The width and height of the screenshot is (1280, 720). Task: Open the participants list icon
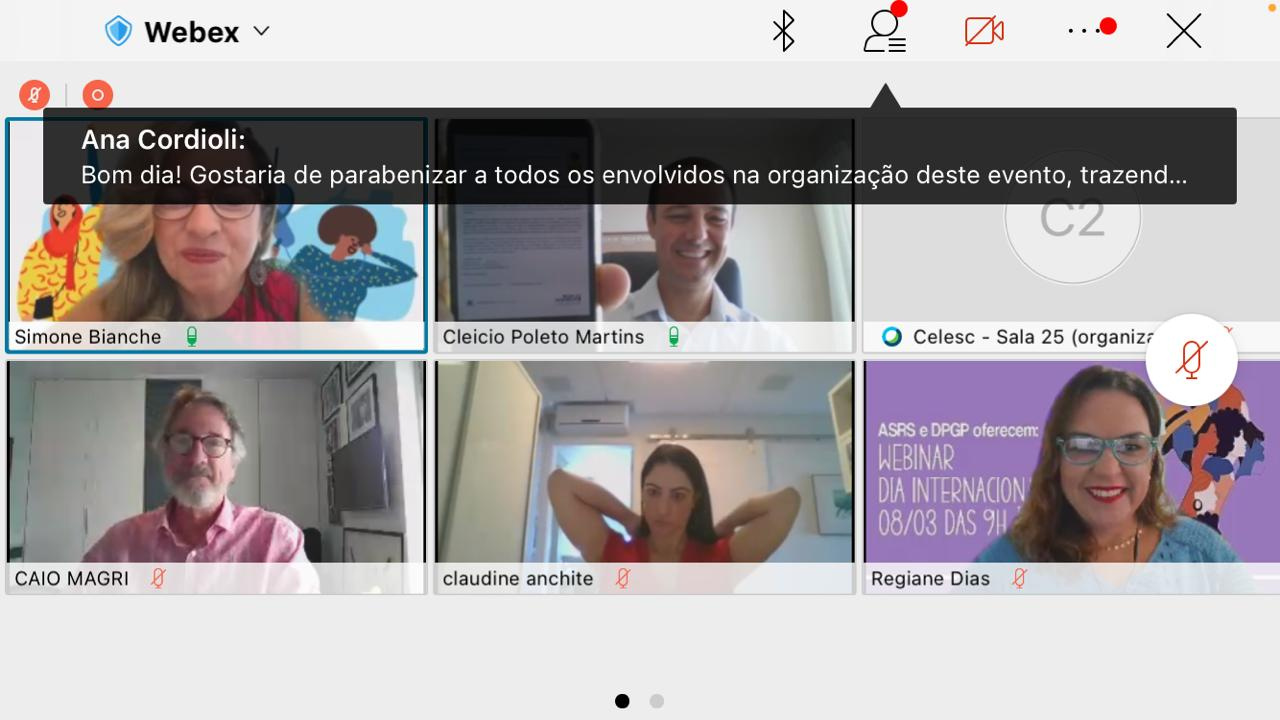[884, 31]
